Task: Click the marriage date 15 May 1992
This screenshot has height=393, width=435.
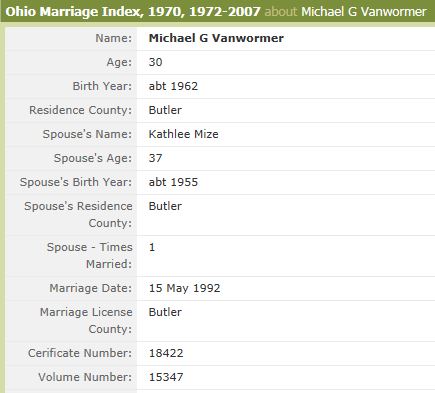Action: (x=184, y=288)
